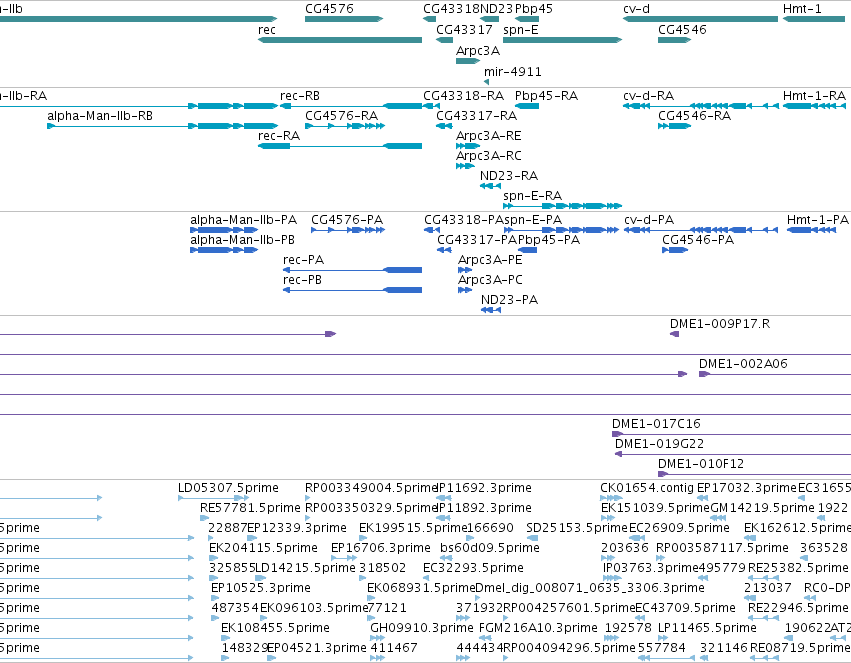Select the ND23-RA transcript
The width and height of the screenshot is (851, 663).
pyautogui.click(x=490, y=186)
